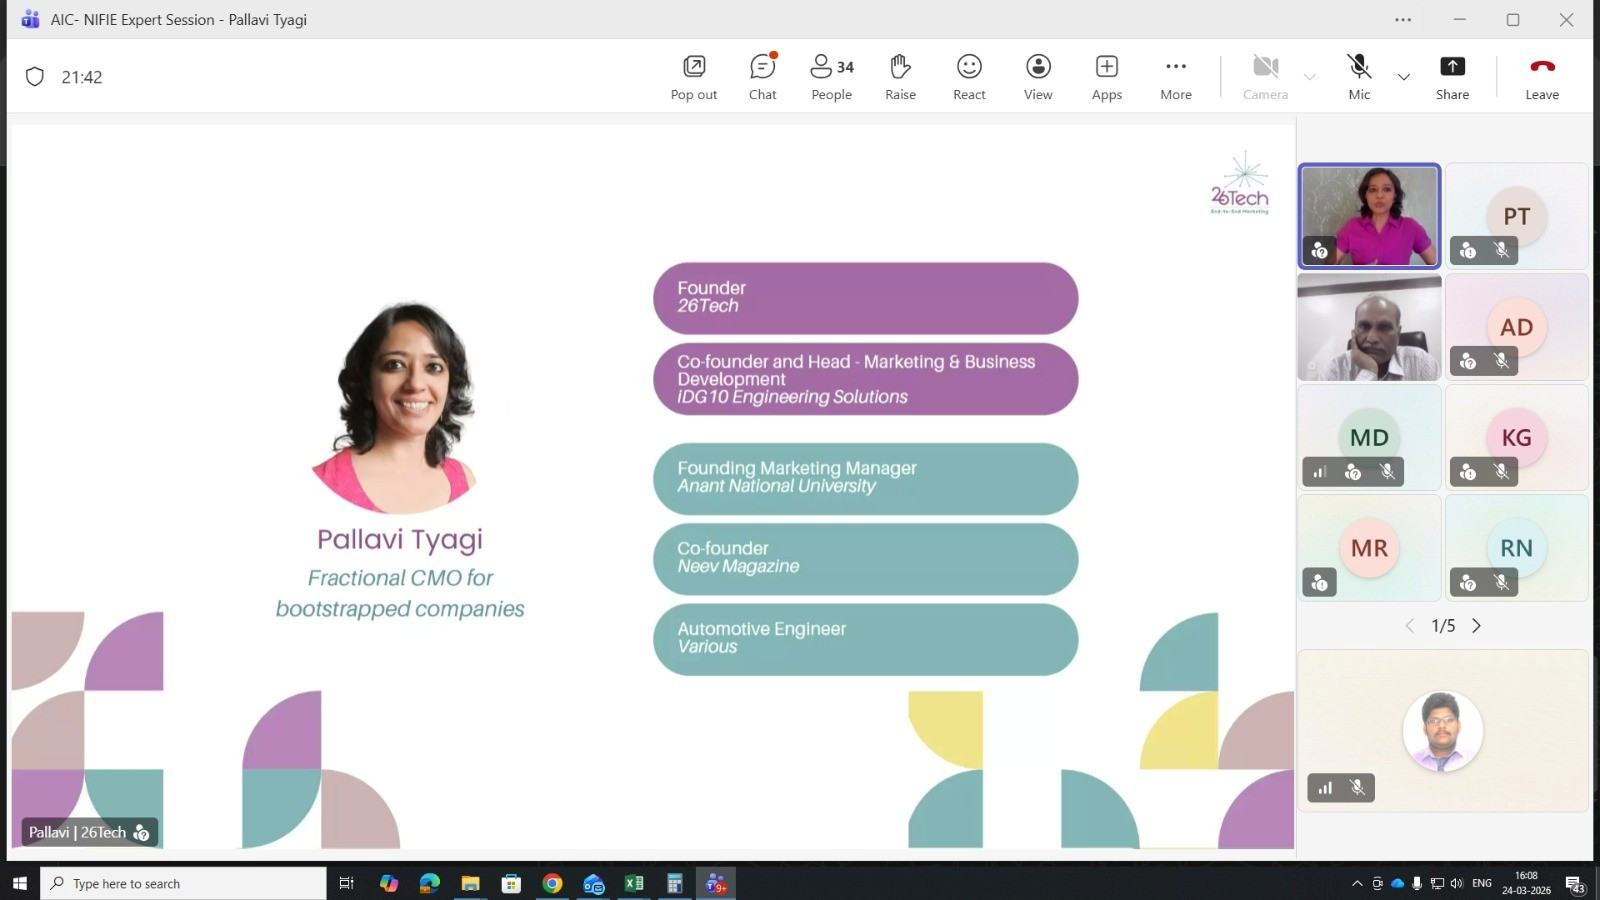The height and width of the screenshot is (900, 1600).
Task: Pop out the shared content
Action: [694, 77]
